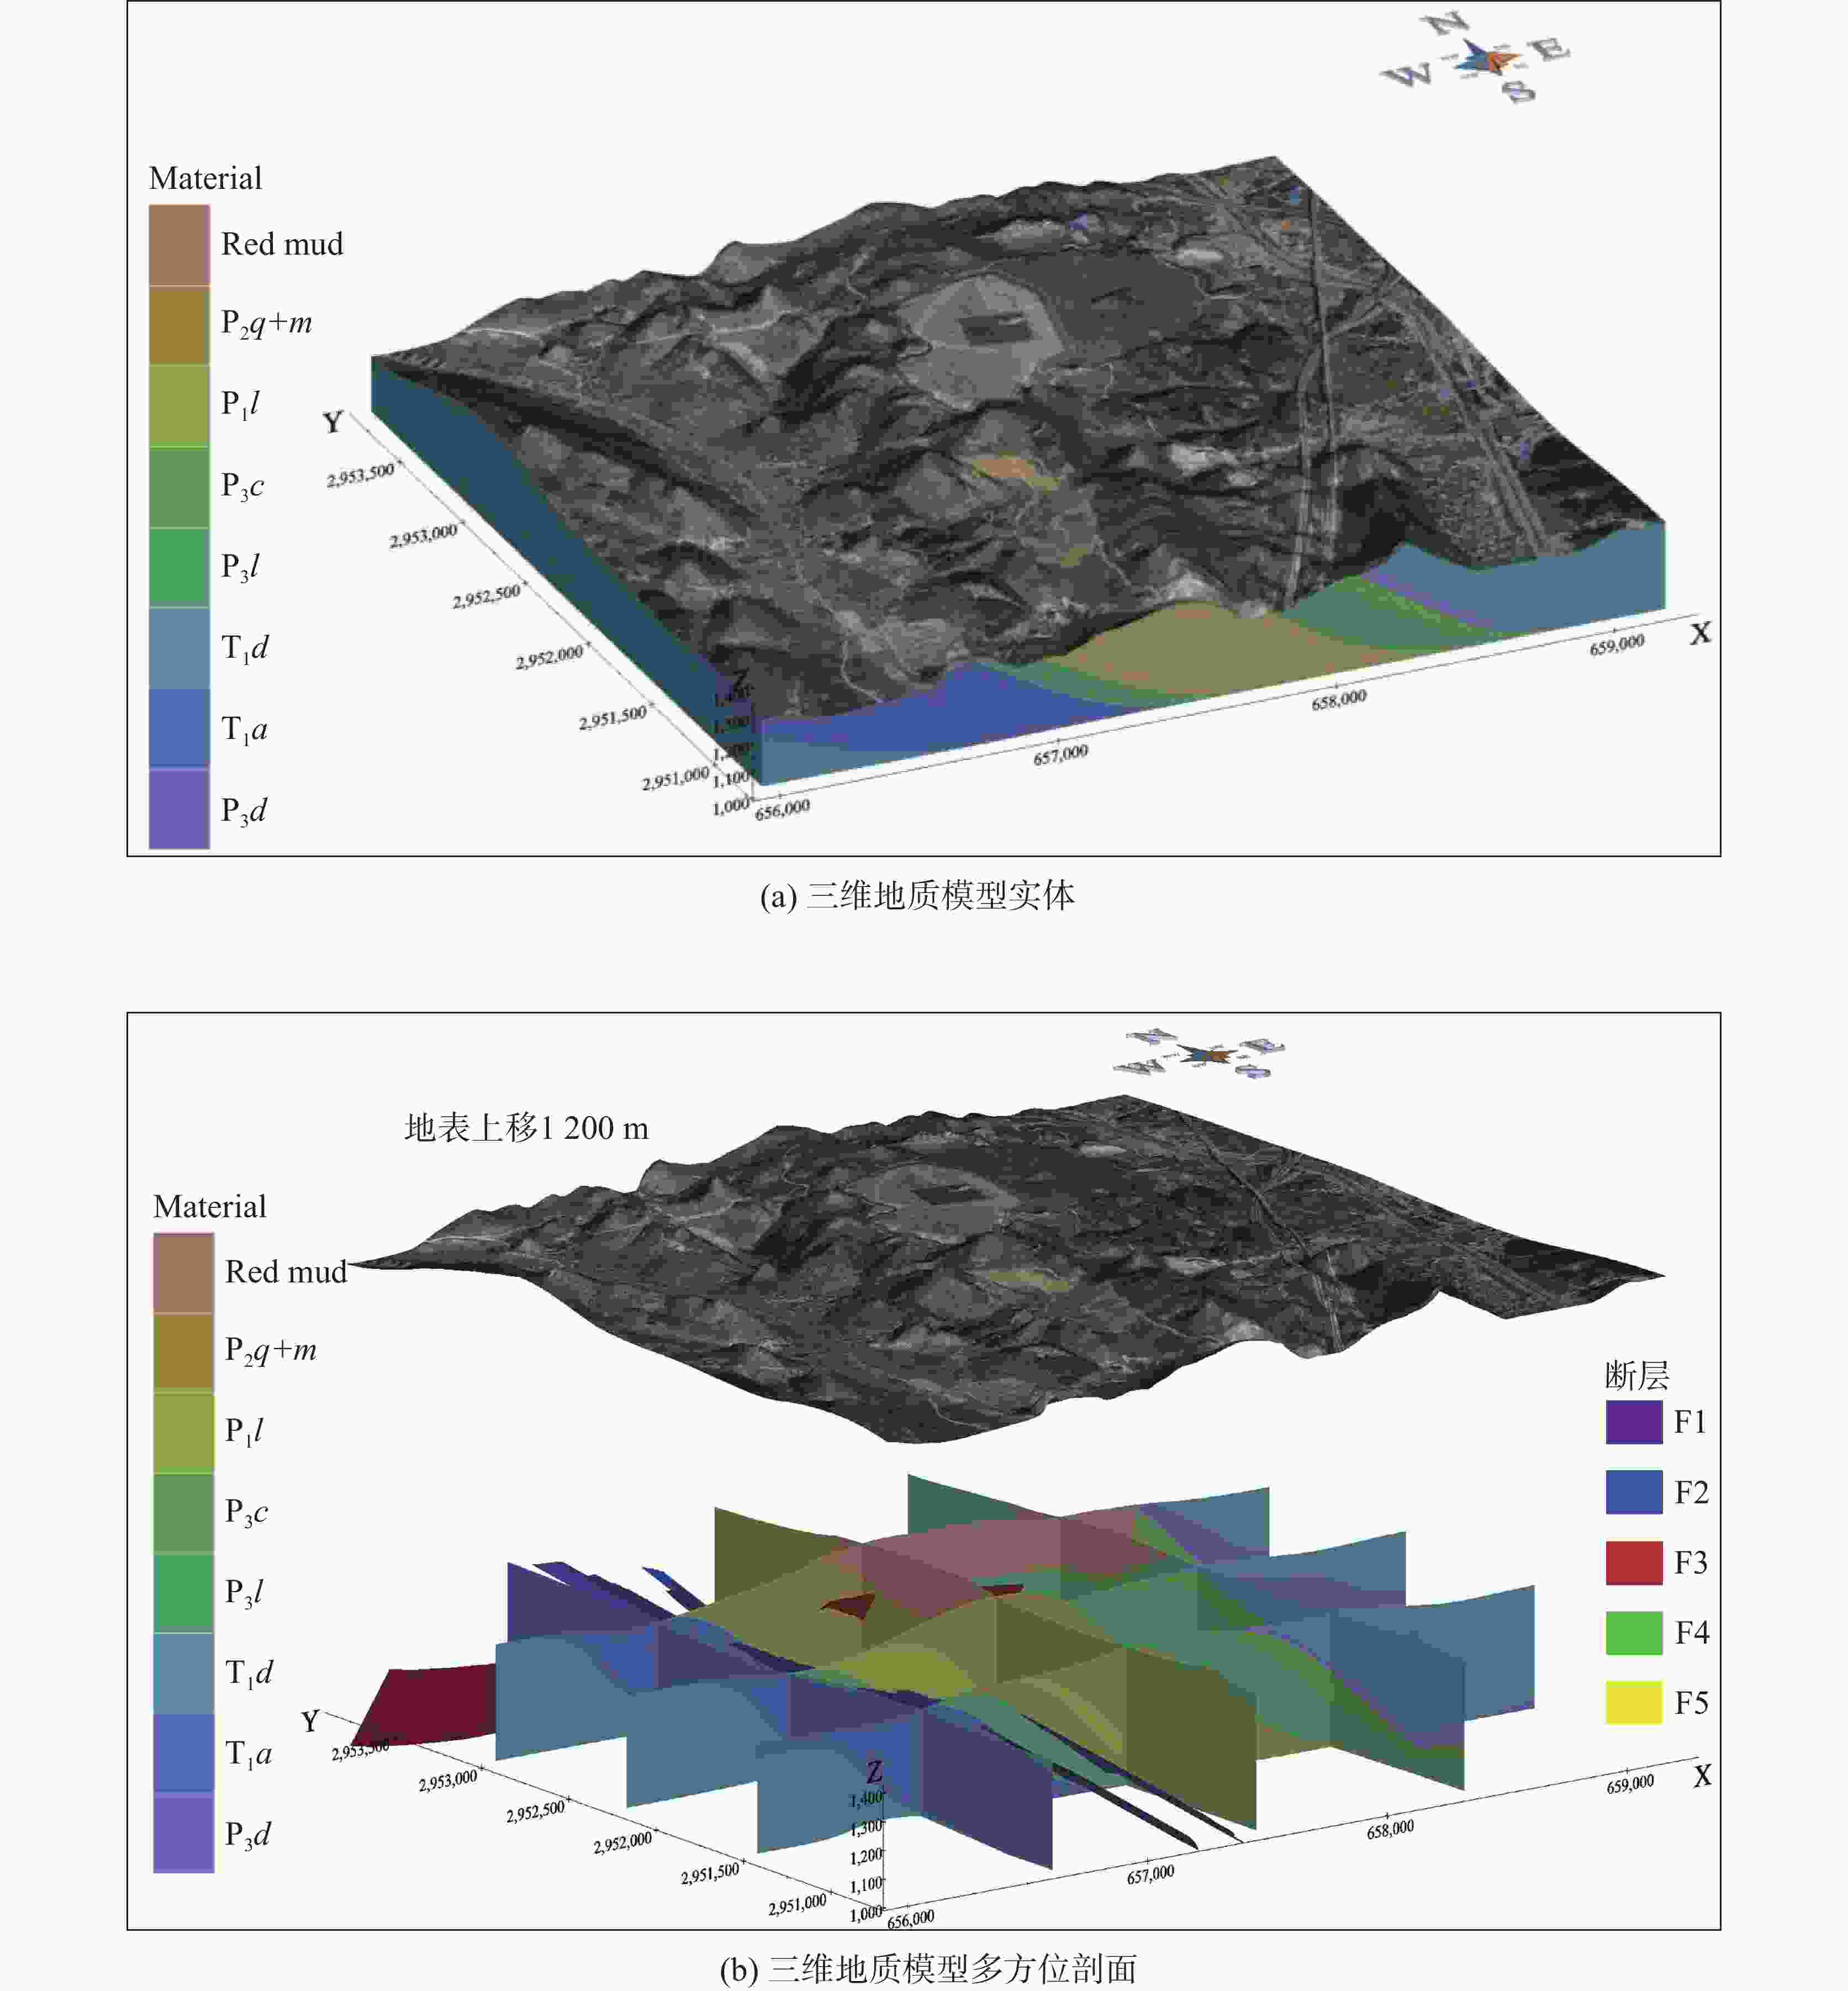1848x1991 pixels.
Task: Click the X axis label in the top figure
Action: pos(1700,634)
